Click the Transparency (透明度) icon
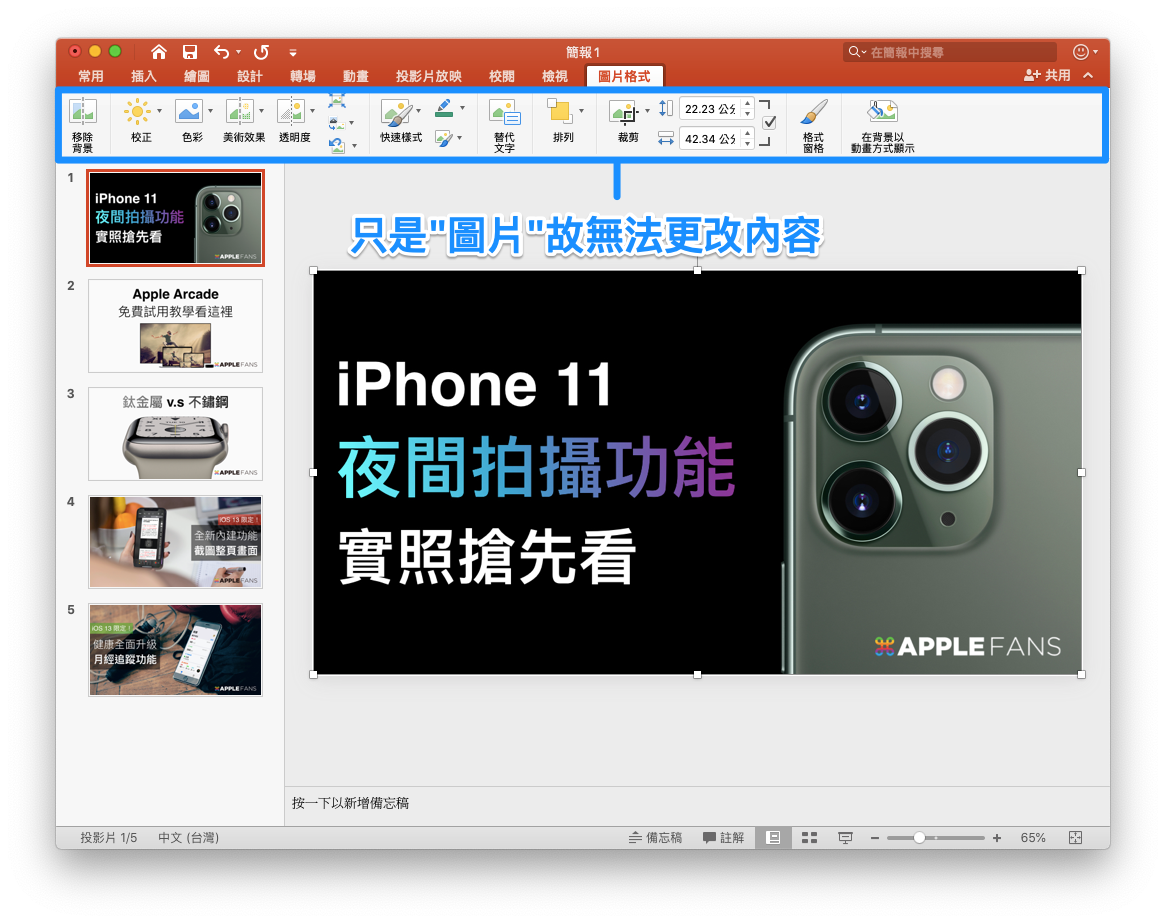Screen dimensions: 1166x923 (x=292, y=112)
